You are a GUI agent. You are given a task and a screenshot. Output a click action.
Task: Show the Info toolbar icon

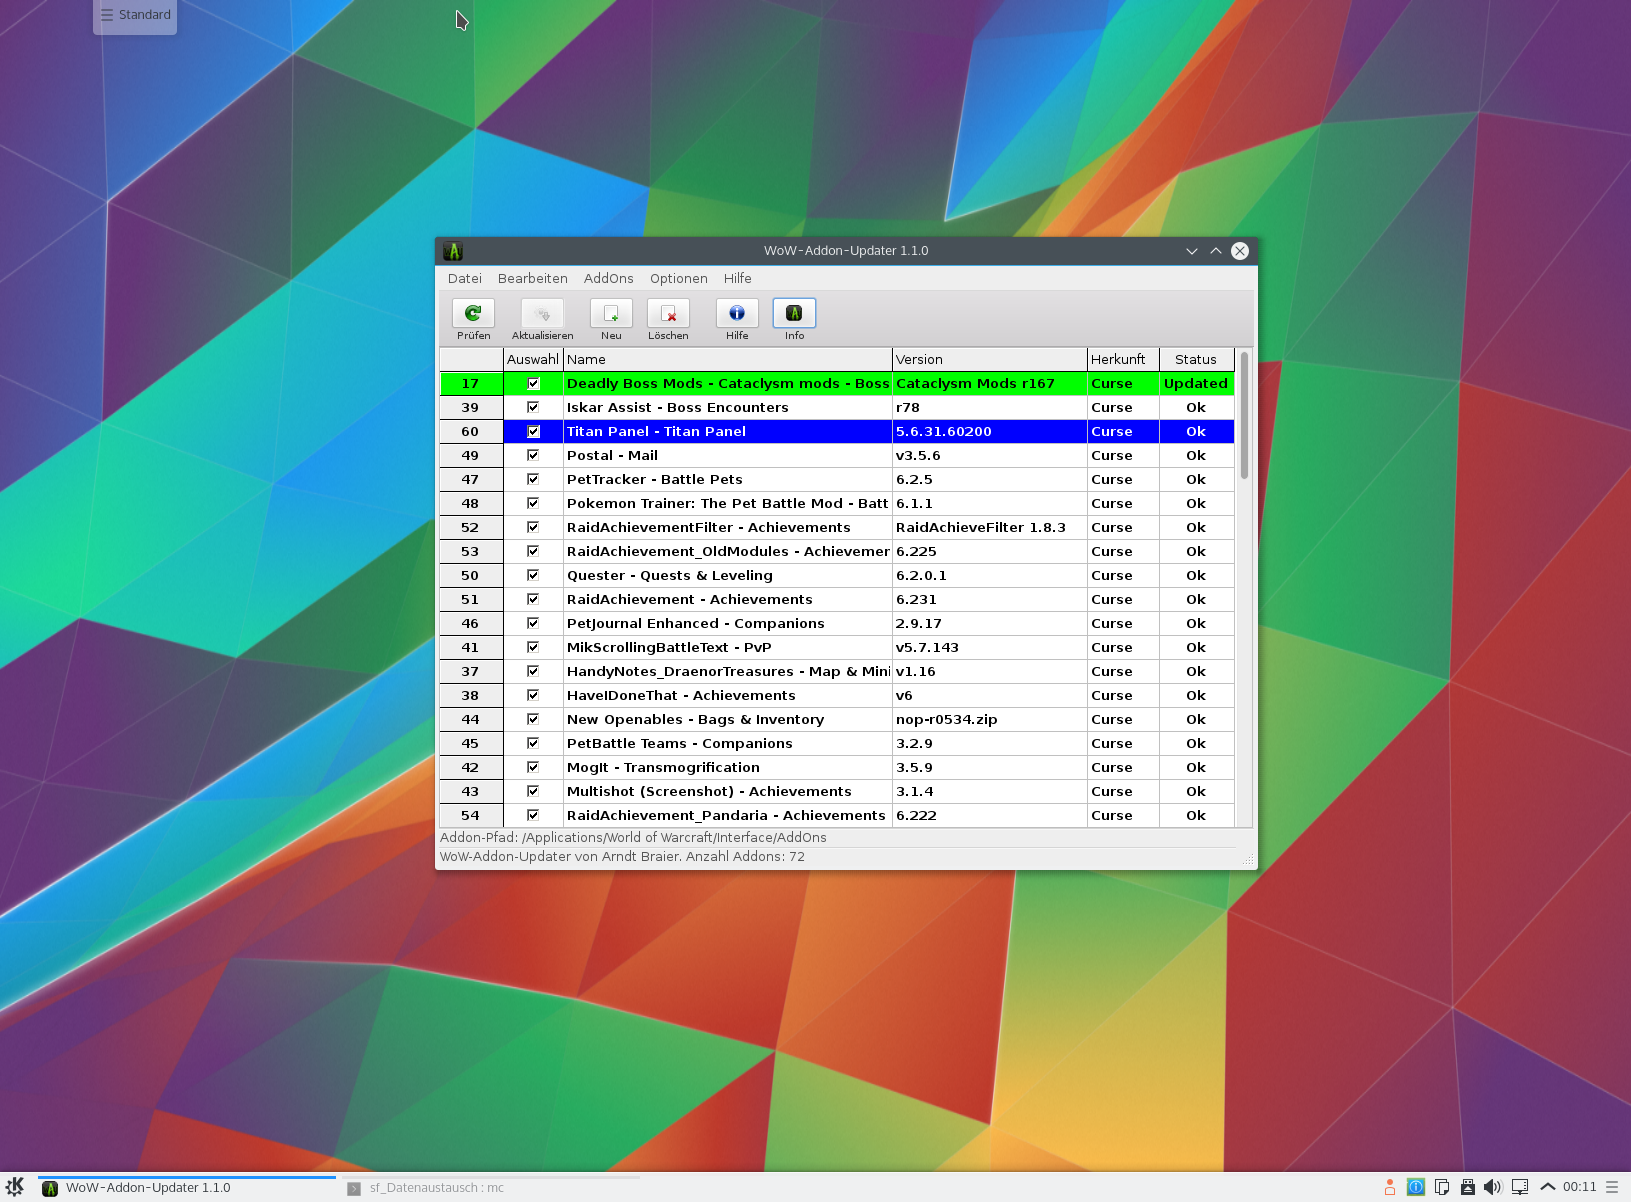[x=794, y=313]
